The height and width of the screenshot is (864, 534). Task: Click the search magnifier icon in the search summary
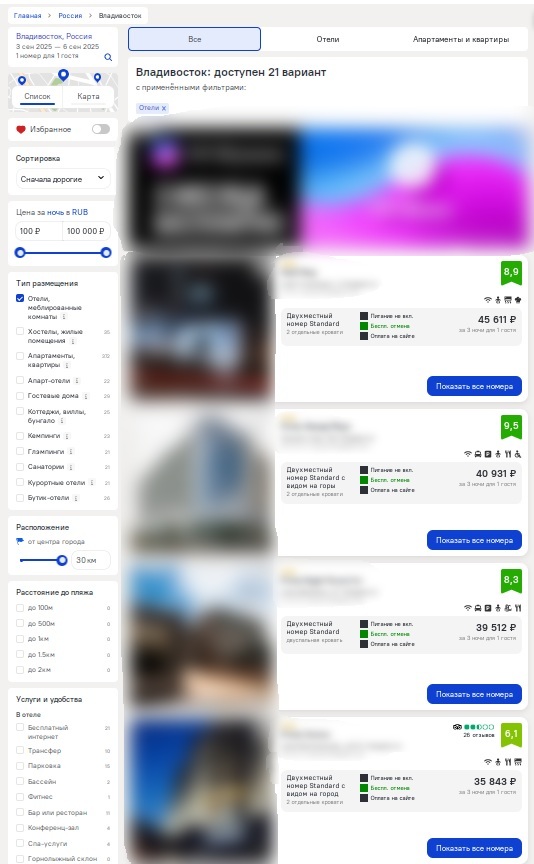tap(108, 57)
